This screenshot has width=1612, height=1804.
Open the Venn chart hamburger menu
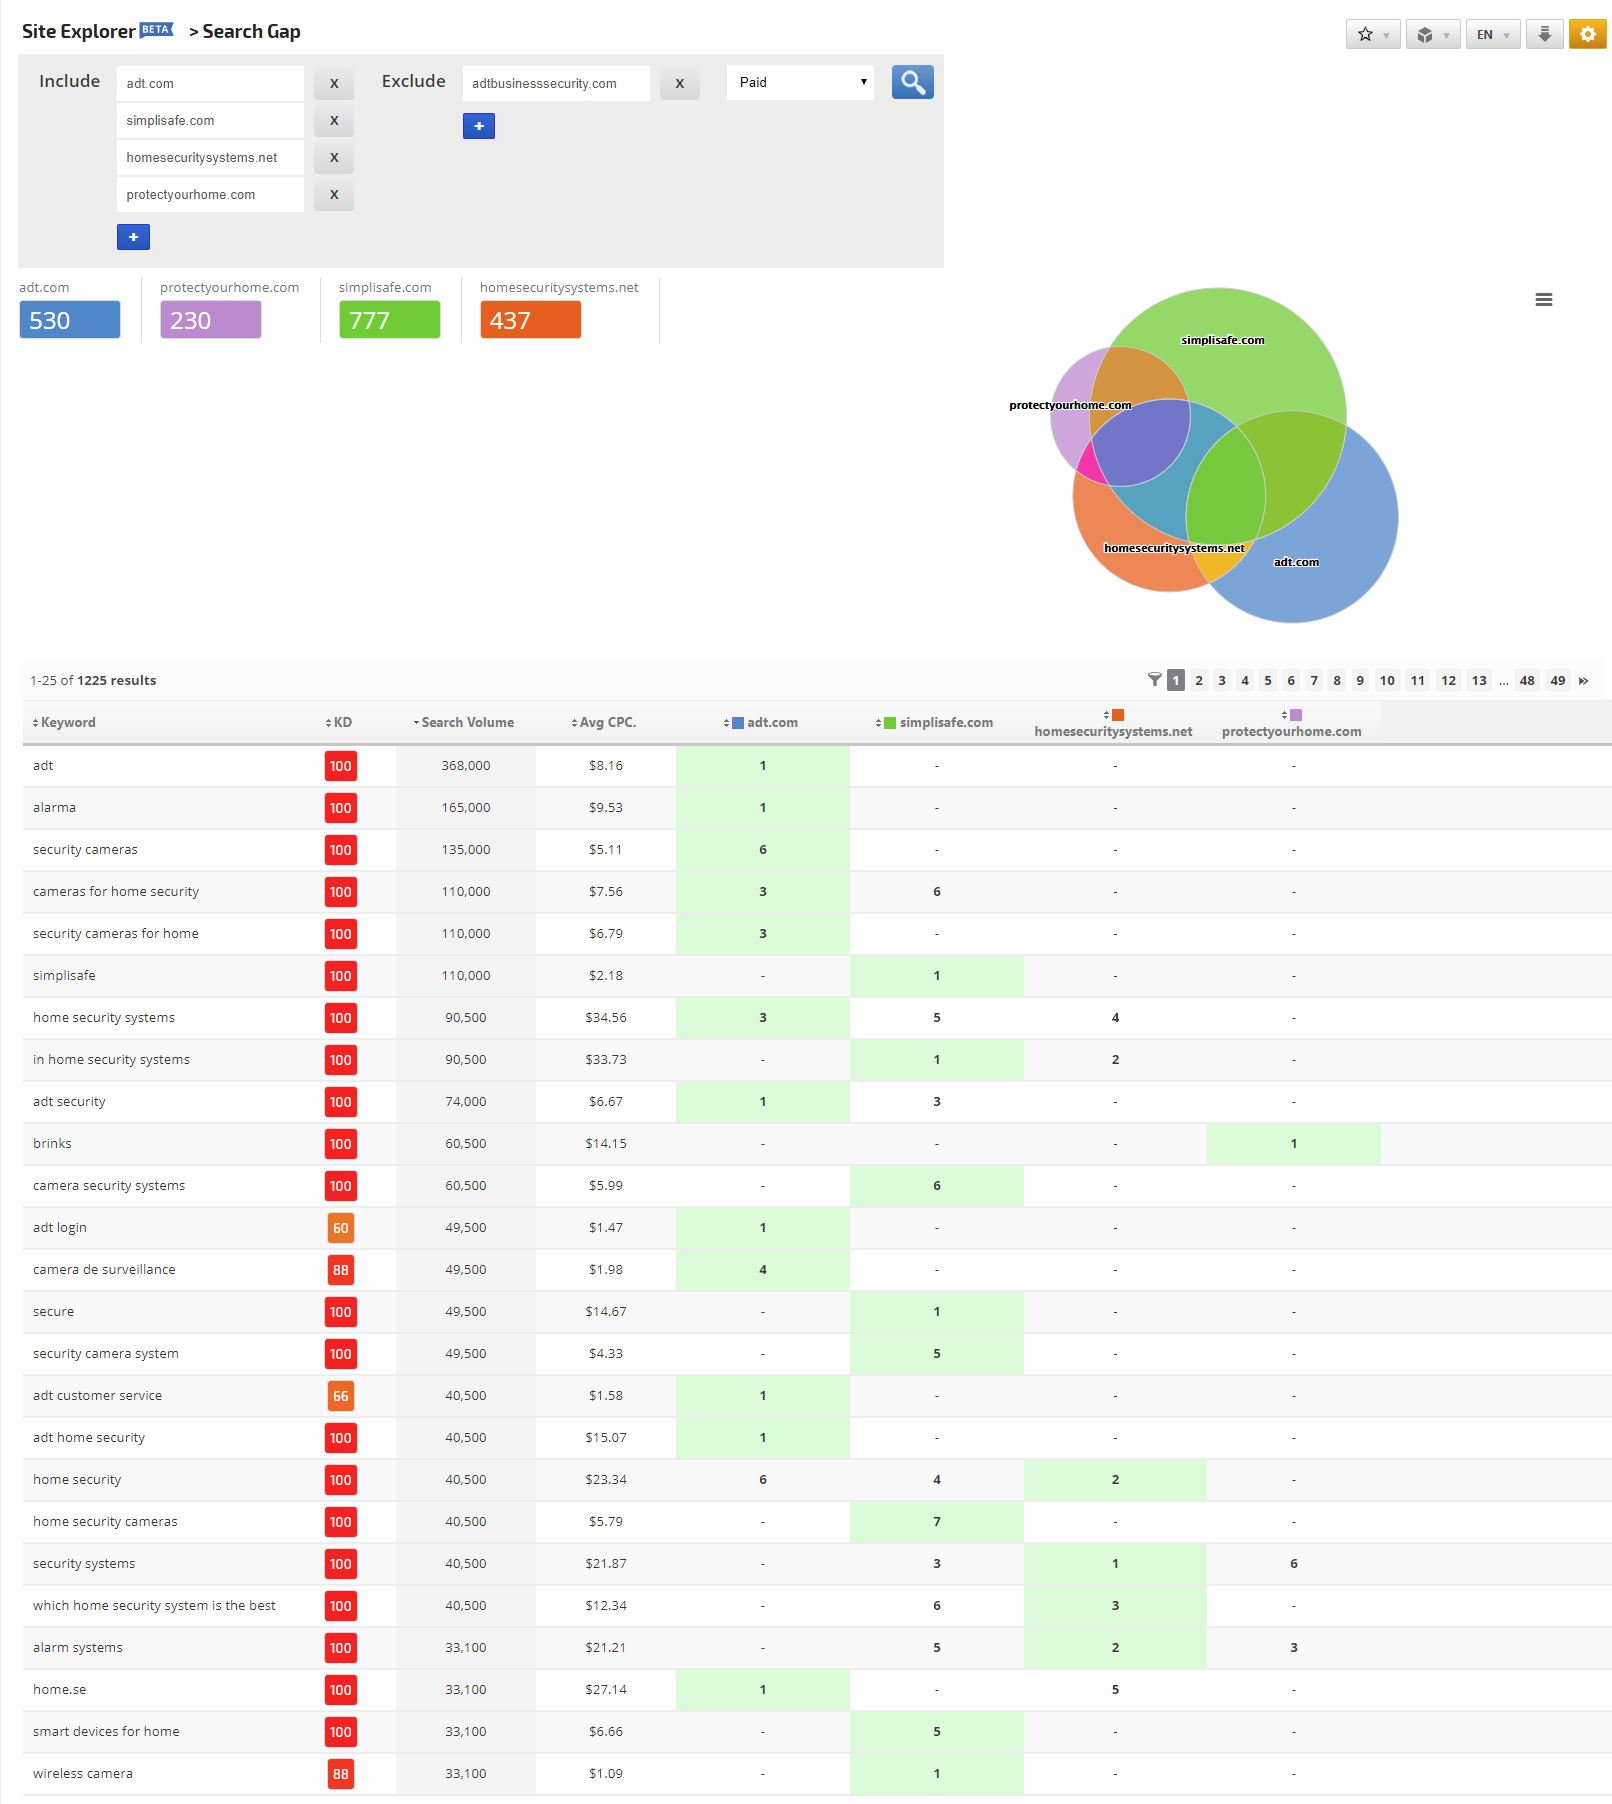point(1544,300)
